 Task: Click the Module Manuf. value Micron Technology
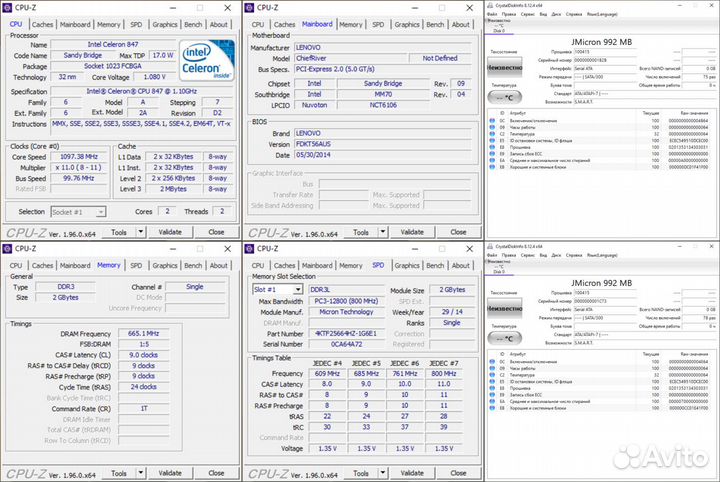pos(346,312)
